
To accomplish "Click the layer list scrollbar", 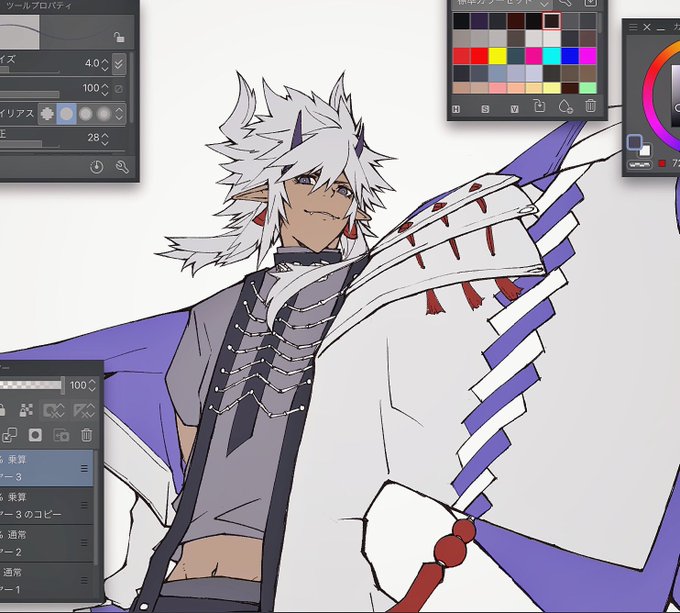I will tap(97, 508).
